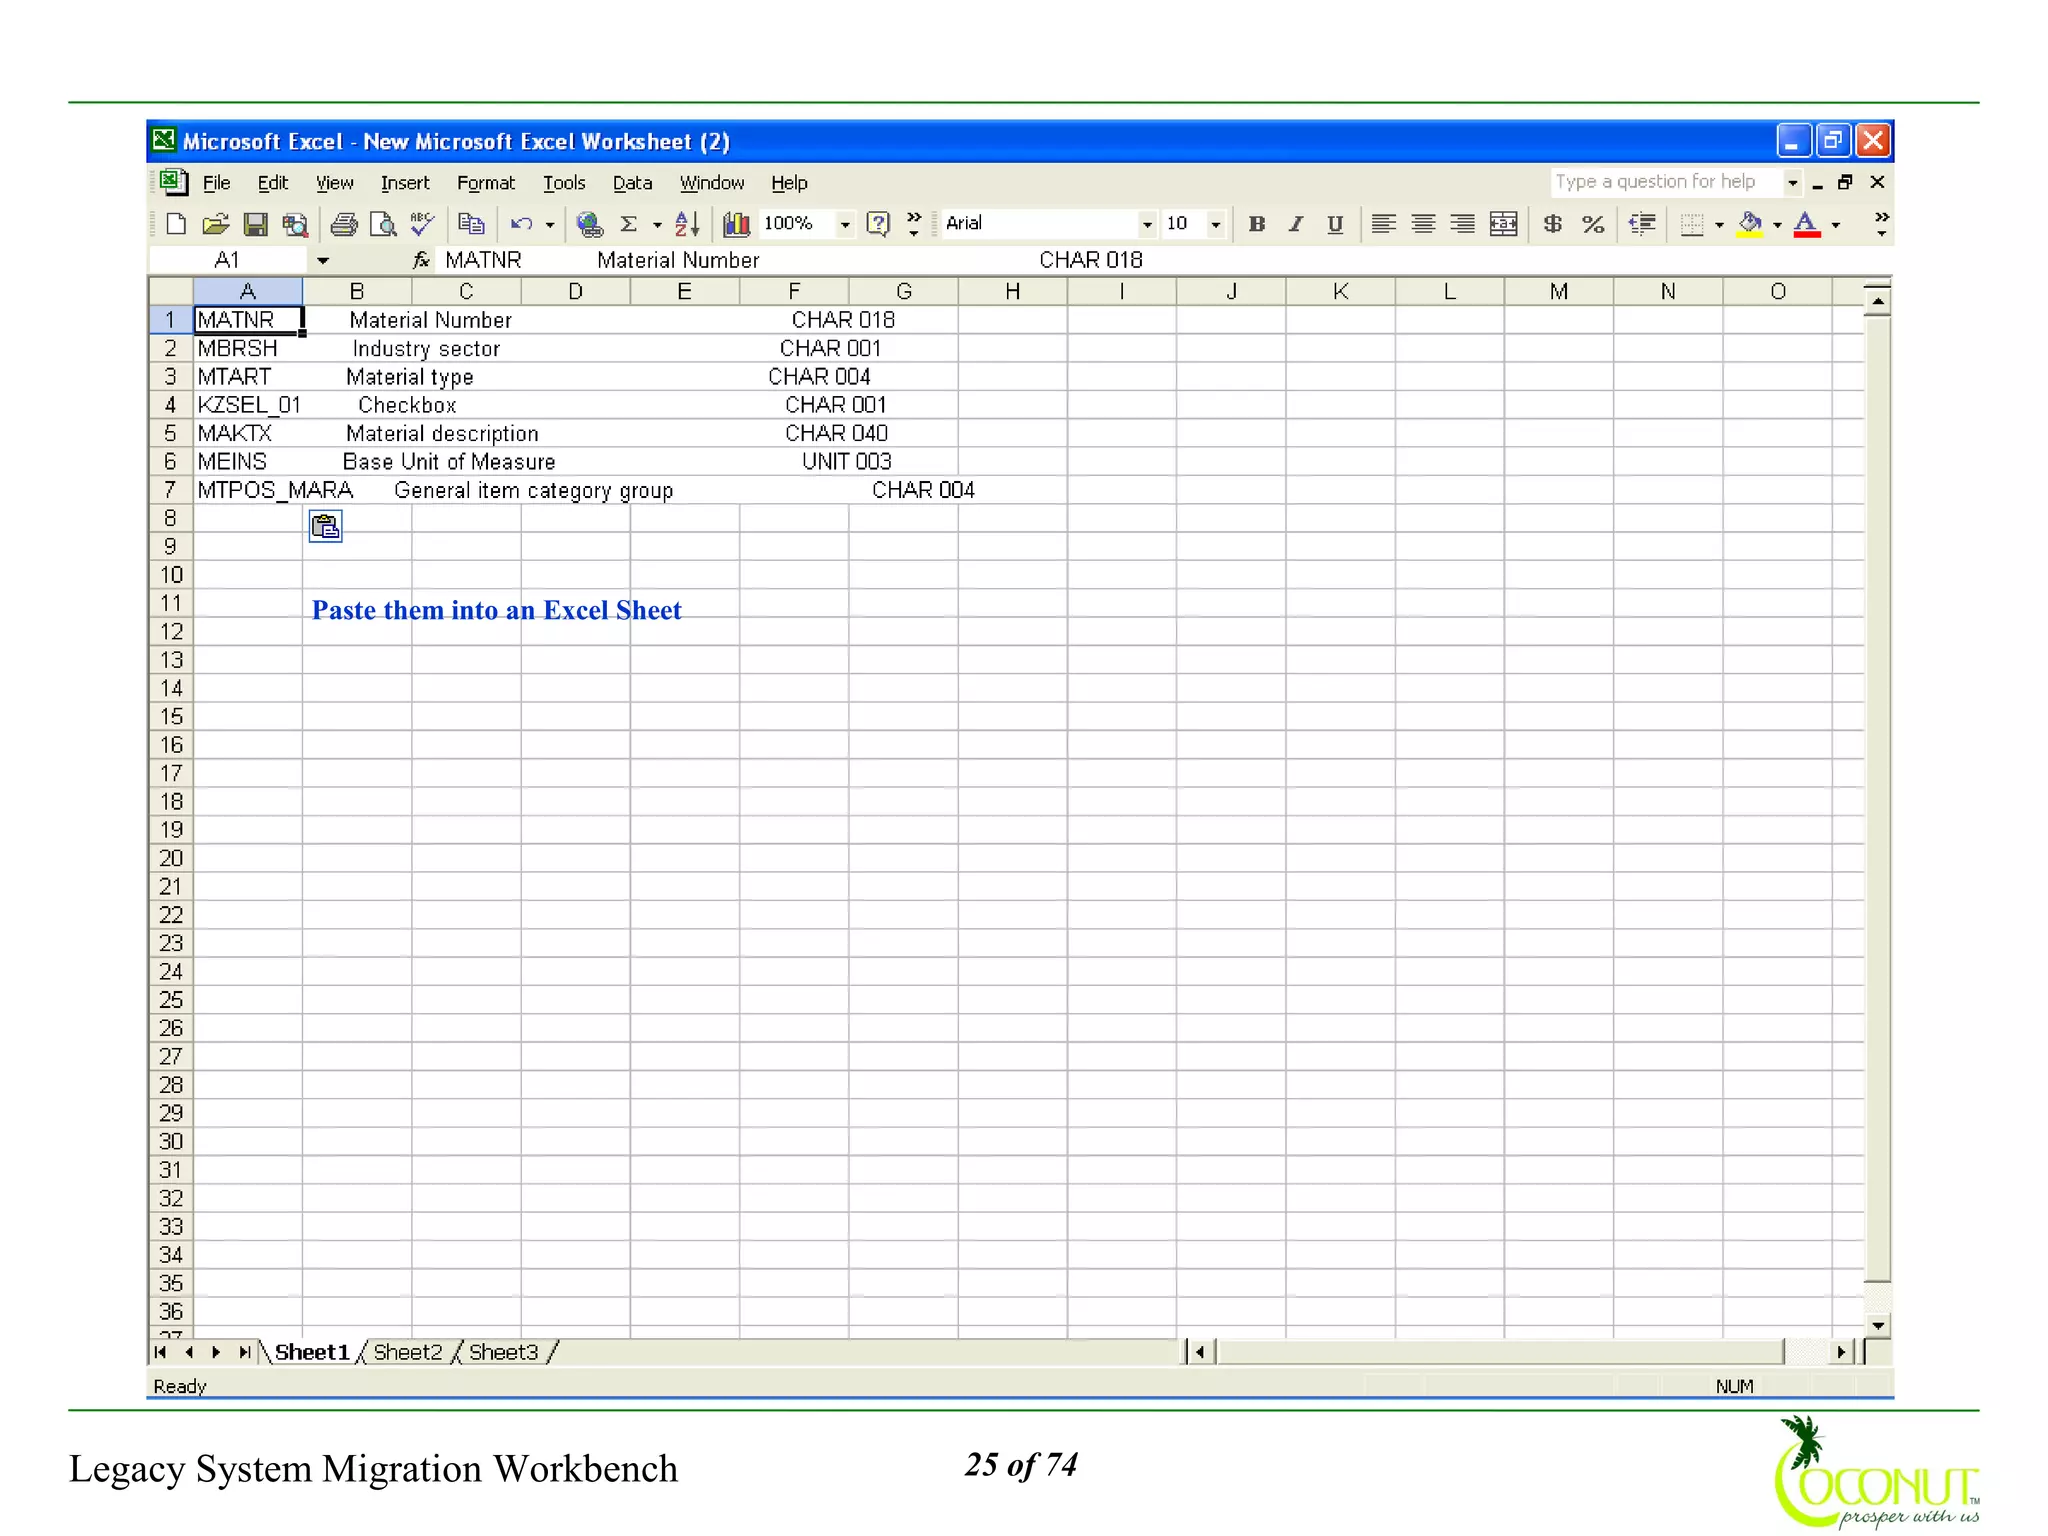This screenshot has height=1536, width=2048.
Task: Insert a hyperlink with globe icon
Action: 590,224
